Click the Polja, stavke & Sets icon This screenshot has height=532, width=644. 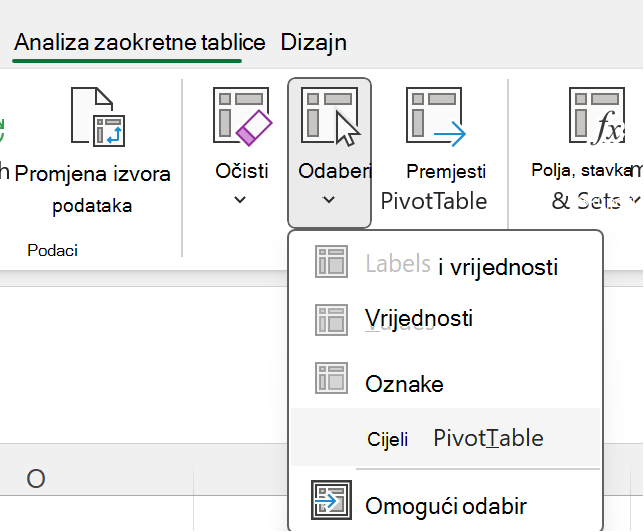click(x=597, y=117)
